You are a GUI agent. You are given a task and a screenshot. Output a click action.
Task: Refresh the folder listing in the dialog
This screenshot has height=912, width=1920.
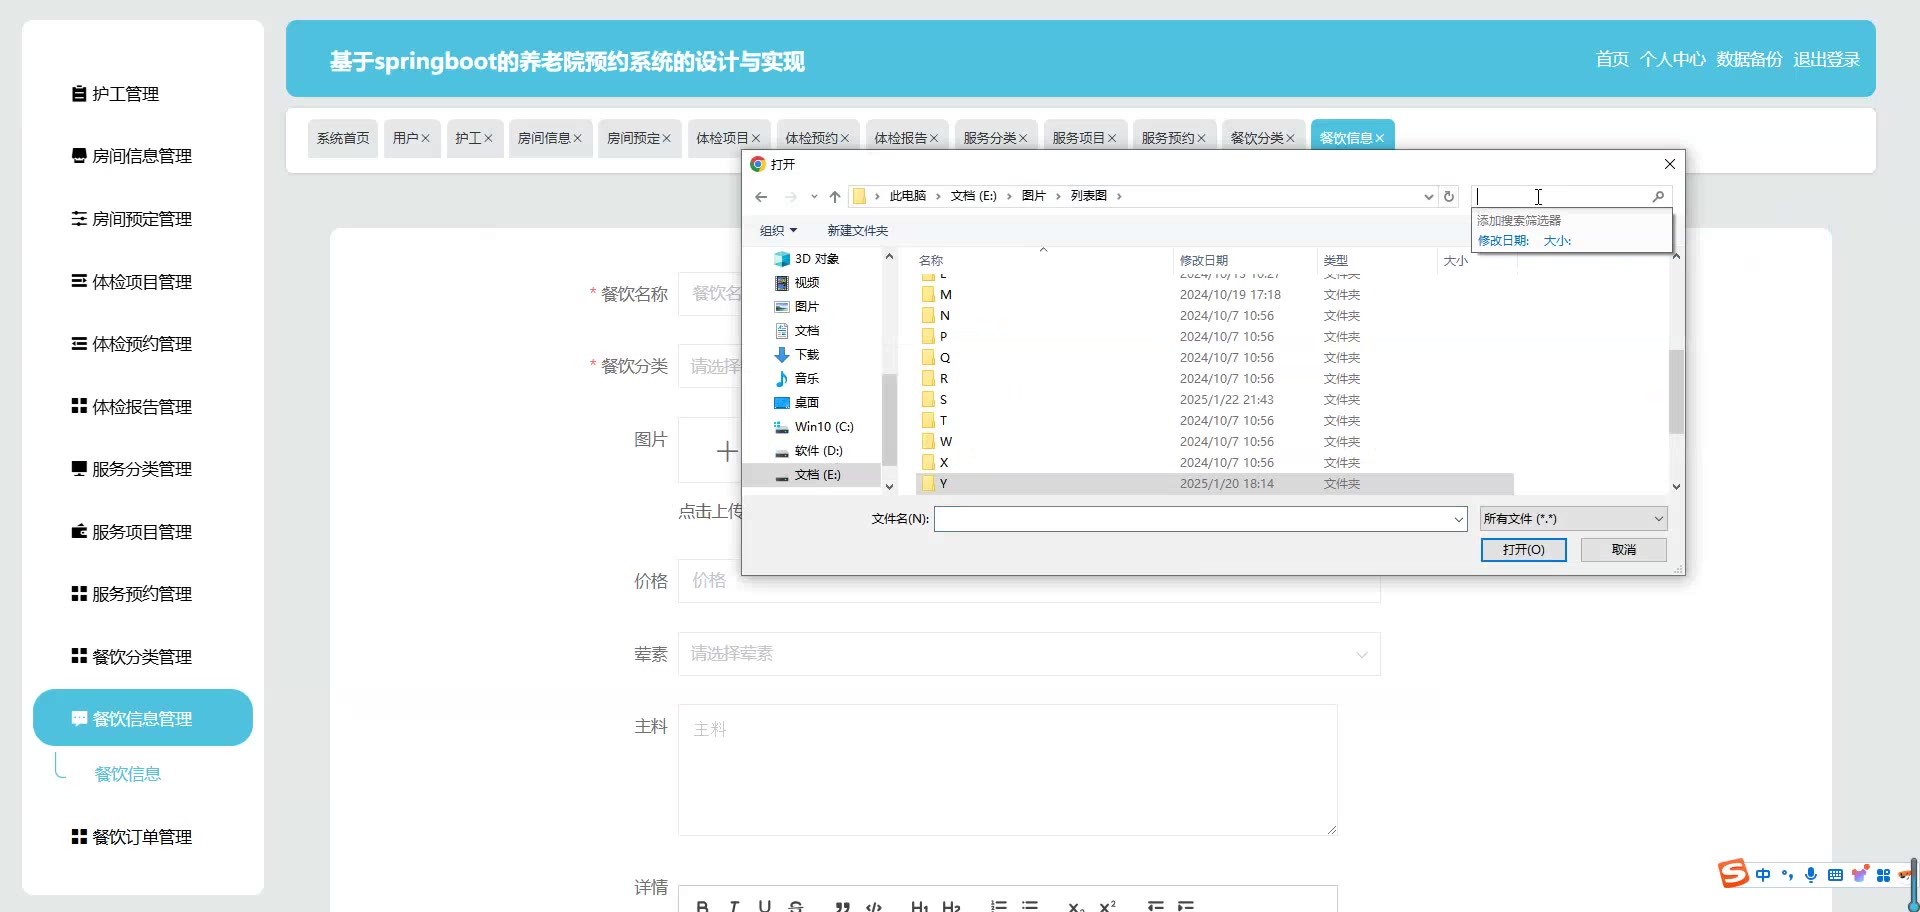(1449, 197)
